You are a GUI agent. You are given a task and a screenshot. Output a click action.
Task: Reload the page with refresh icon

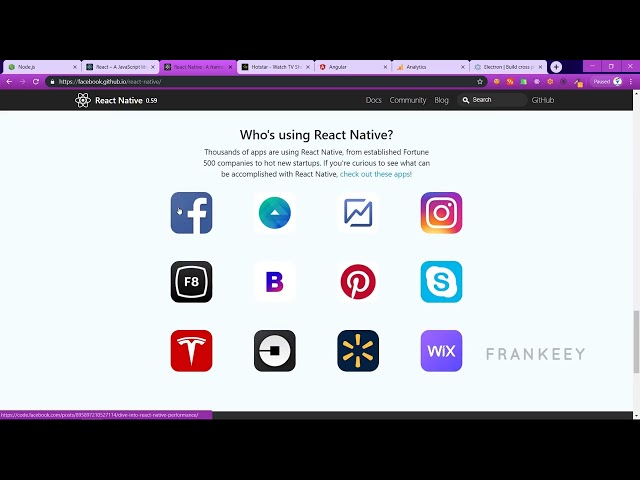point(36,82)
